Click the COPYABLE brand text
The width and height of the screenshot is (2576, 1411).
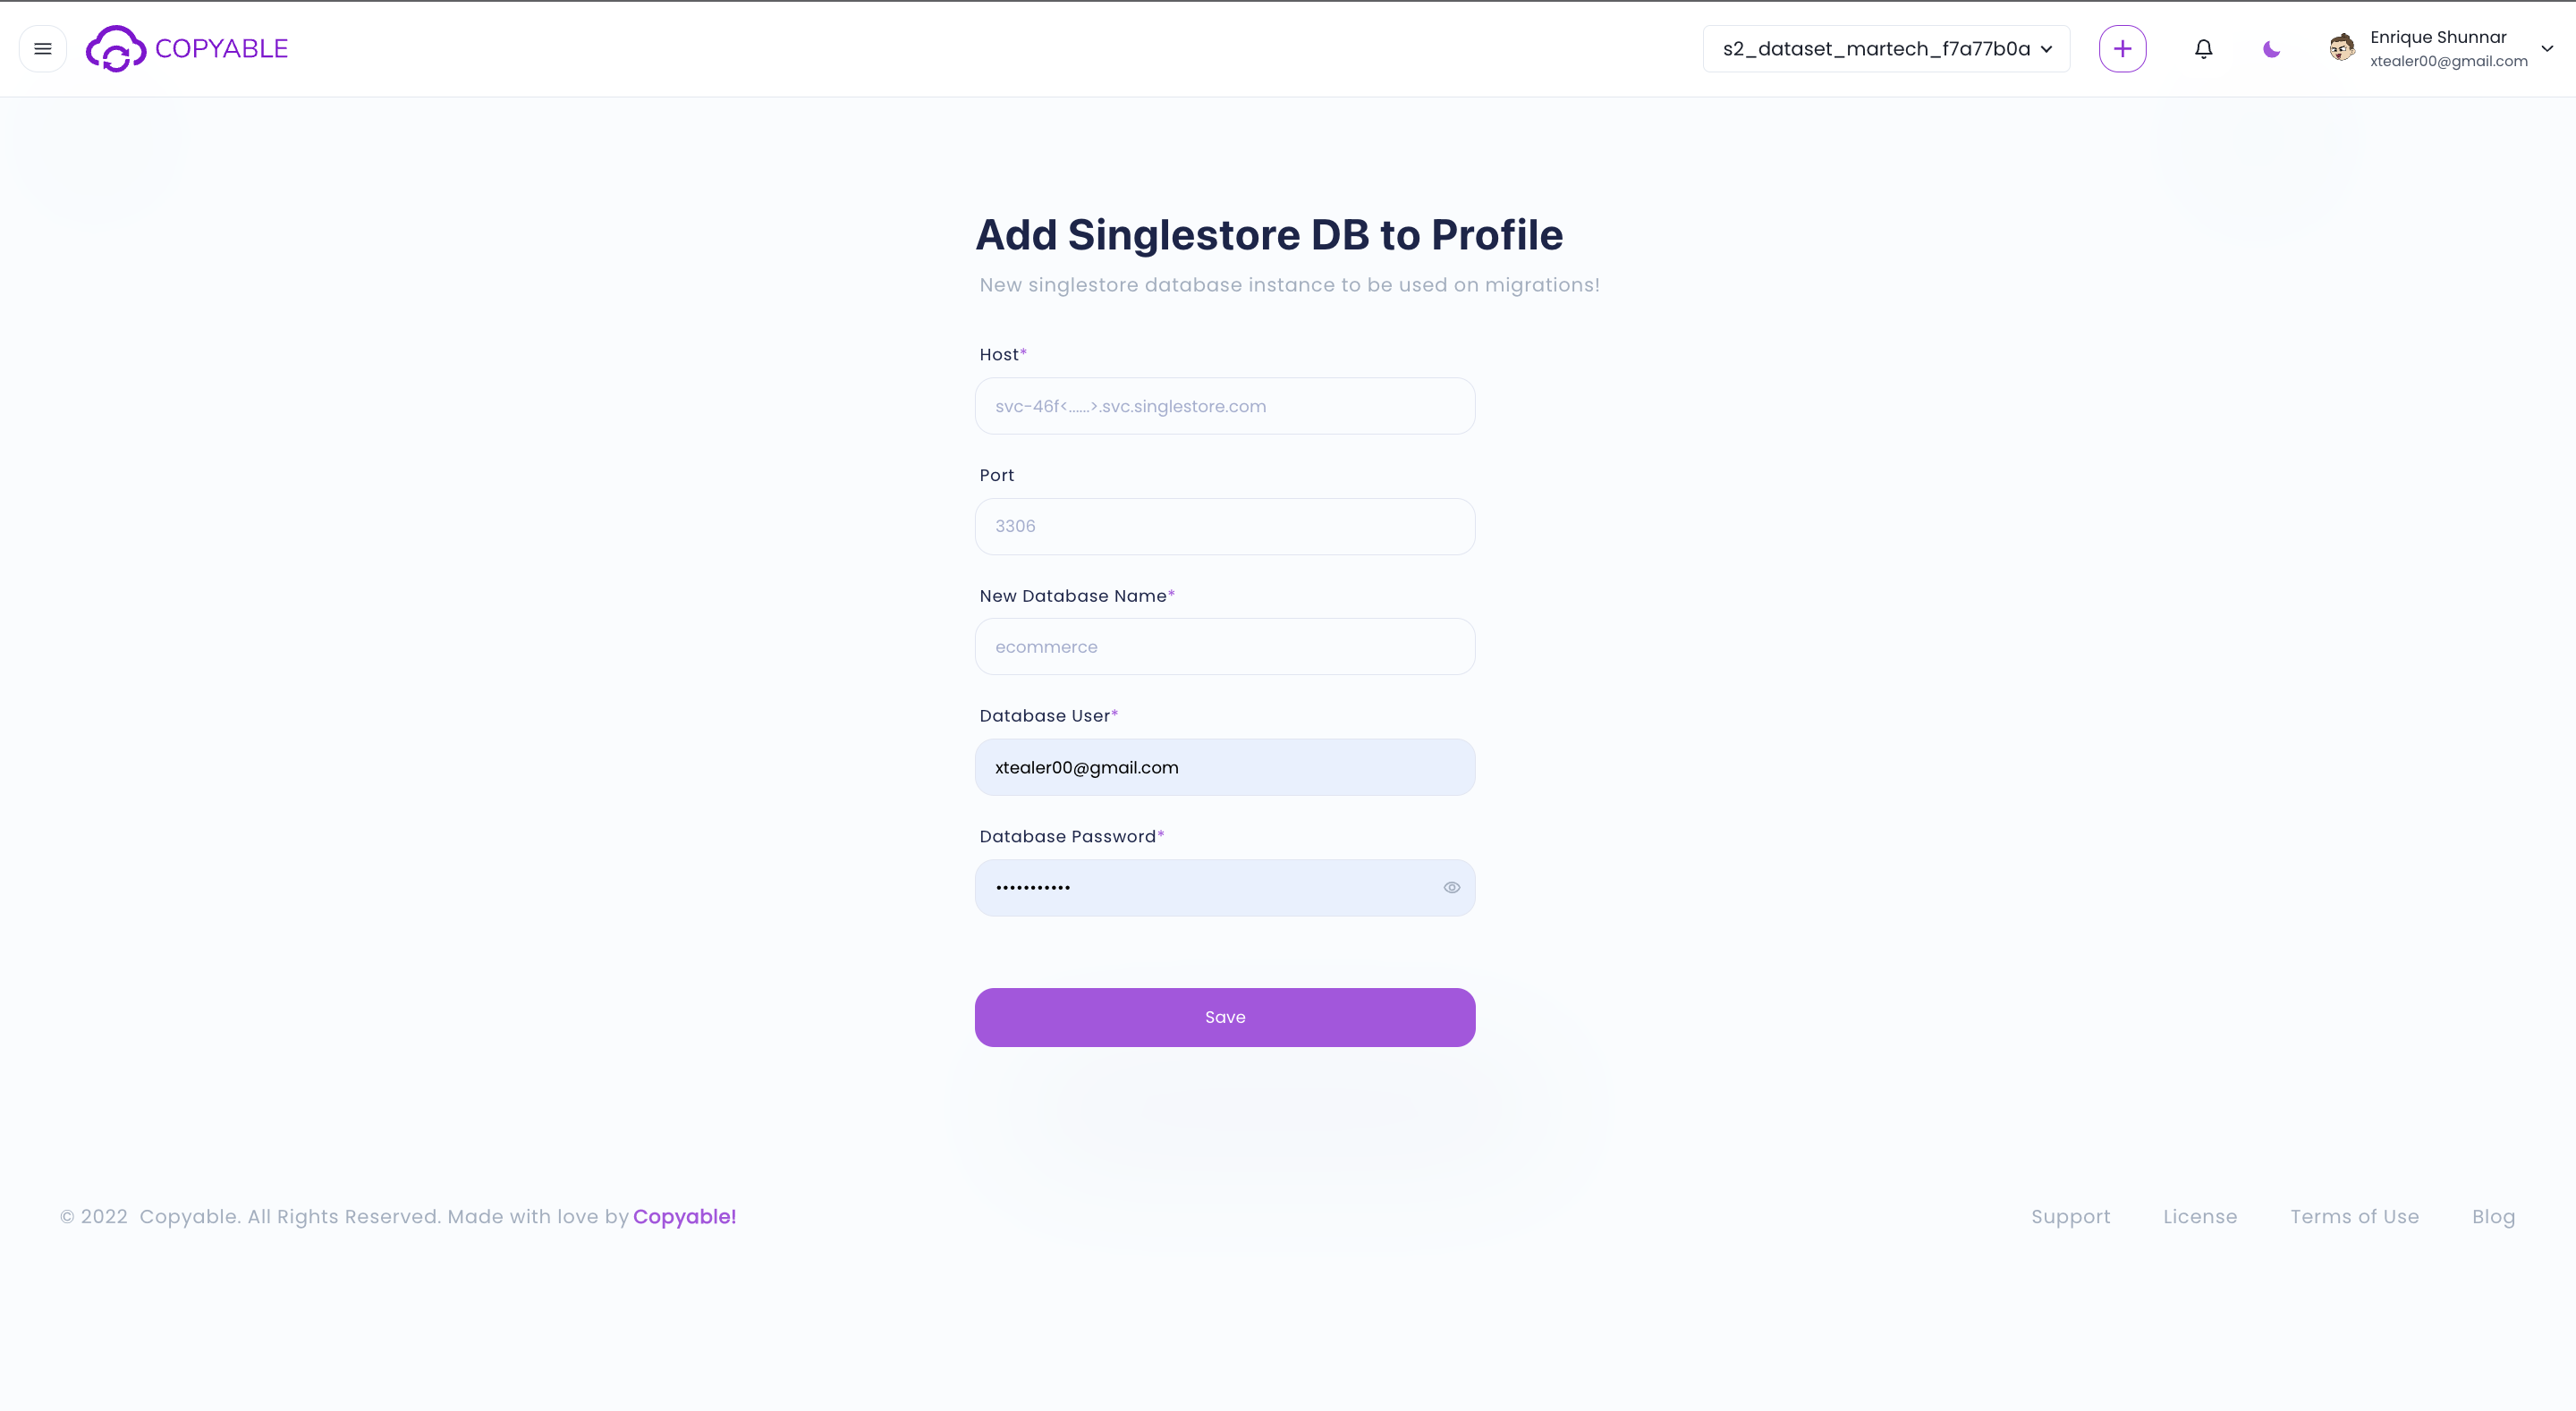pos(221,49)
